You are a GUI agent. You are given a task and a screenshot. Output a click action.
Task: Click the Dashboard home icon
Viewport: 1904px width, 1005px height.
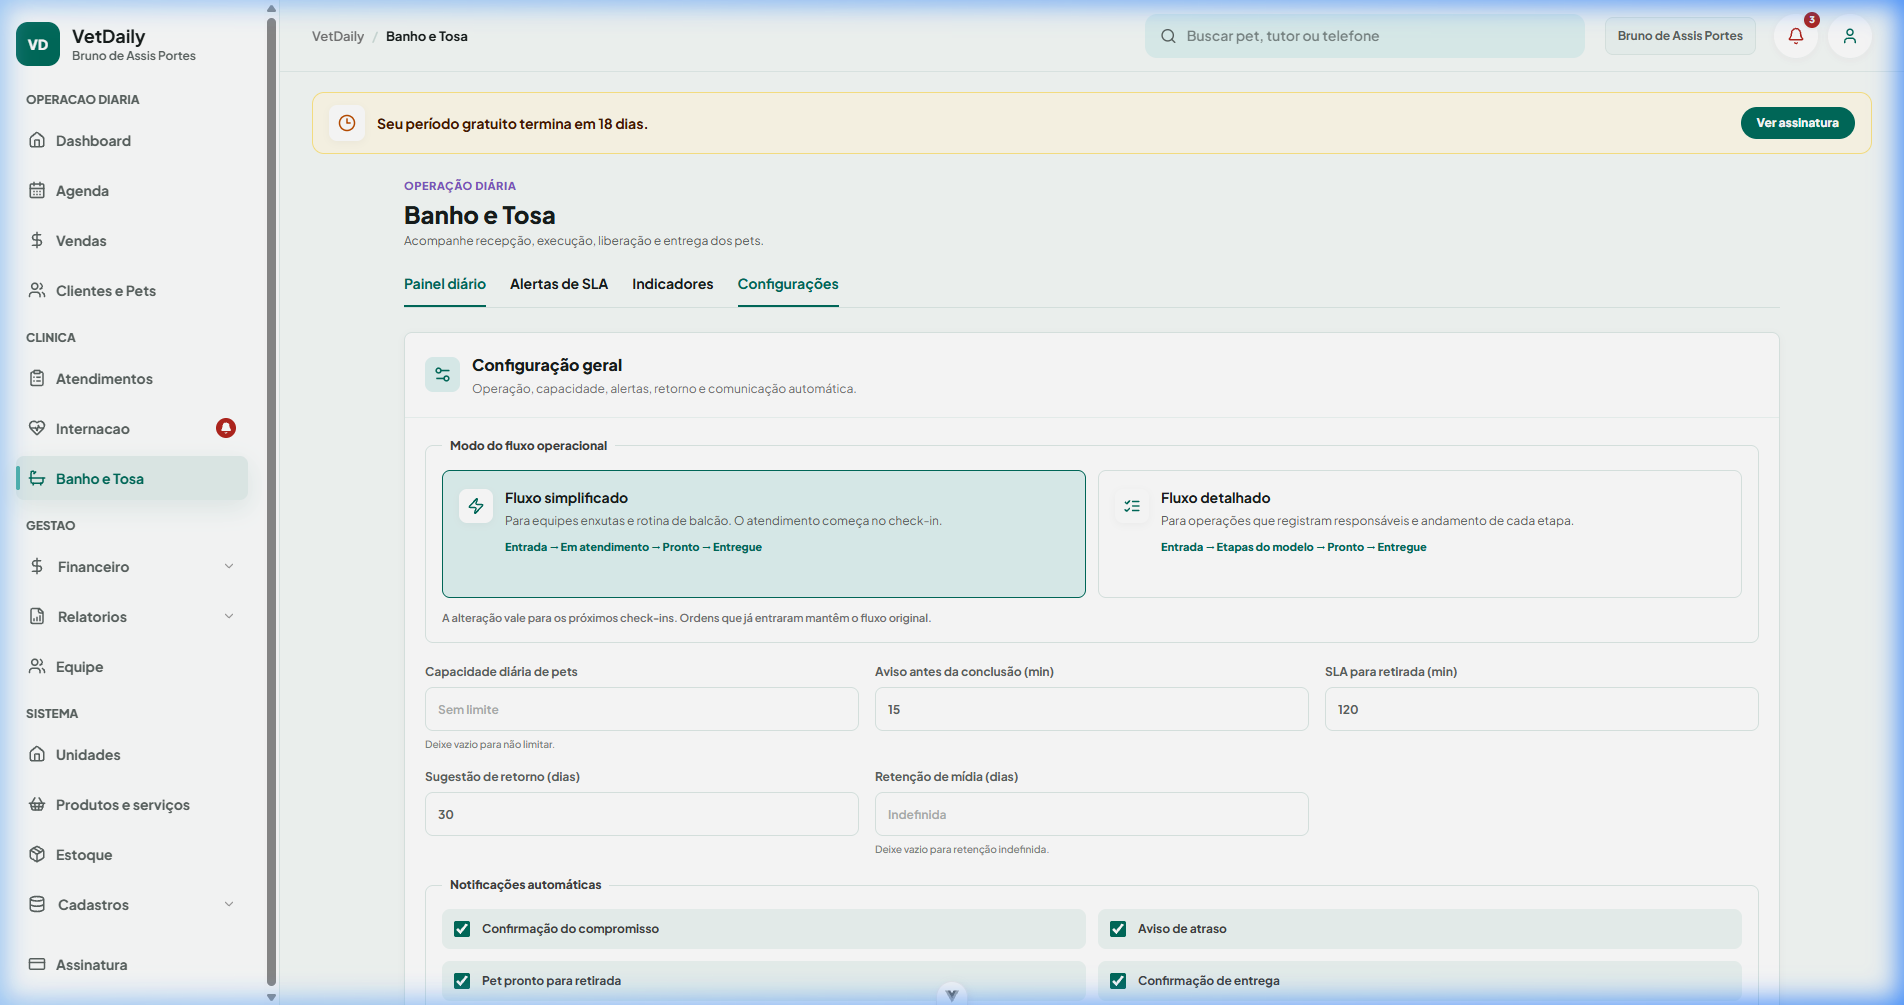pyautogui.click(x=37, y=140)
